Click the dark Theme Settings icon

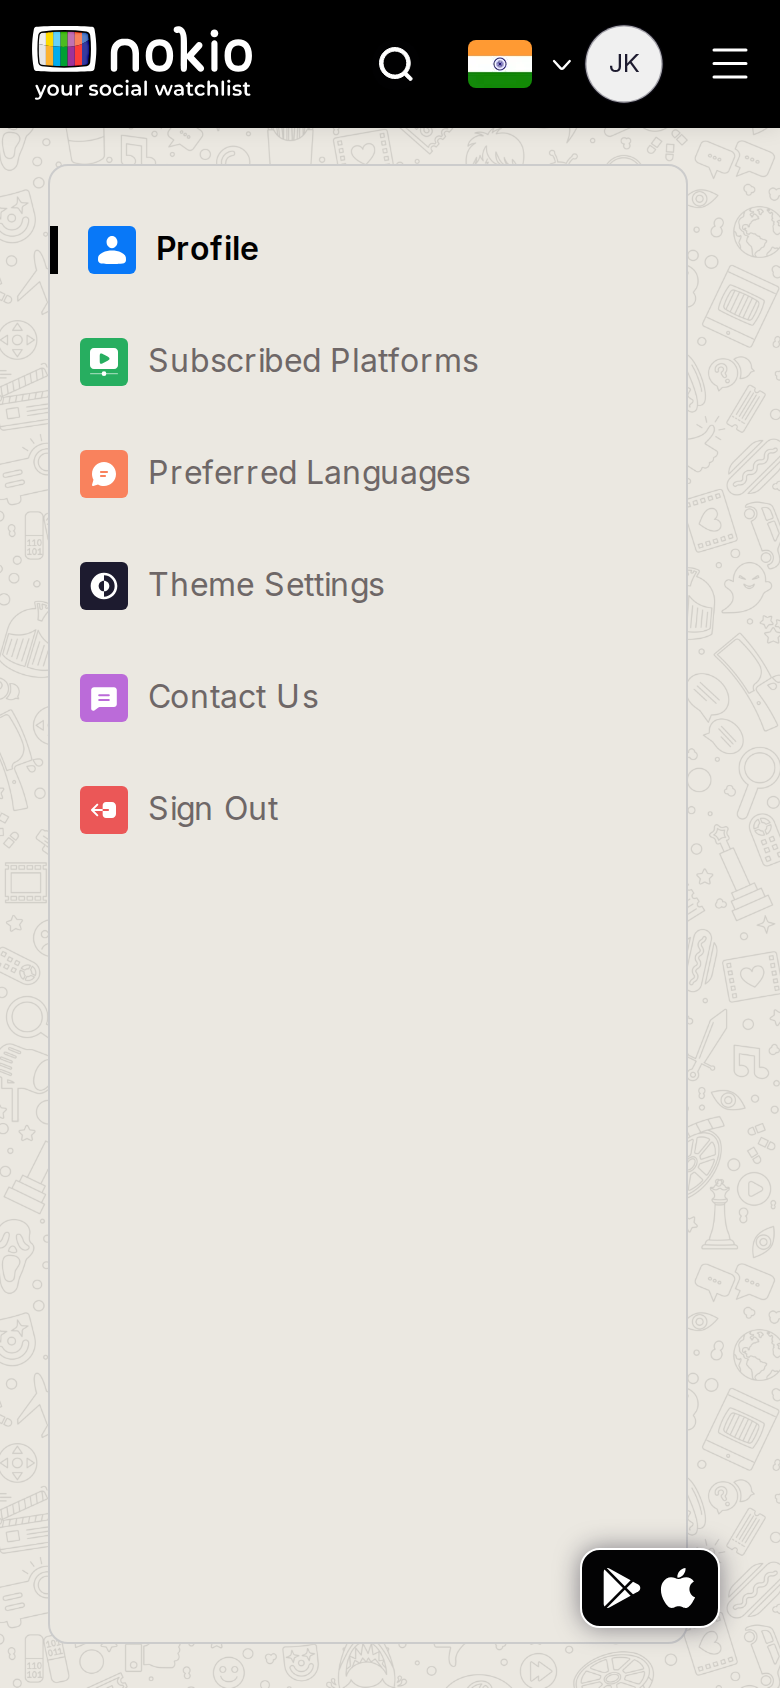[104, 586]
